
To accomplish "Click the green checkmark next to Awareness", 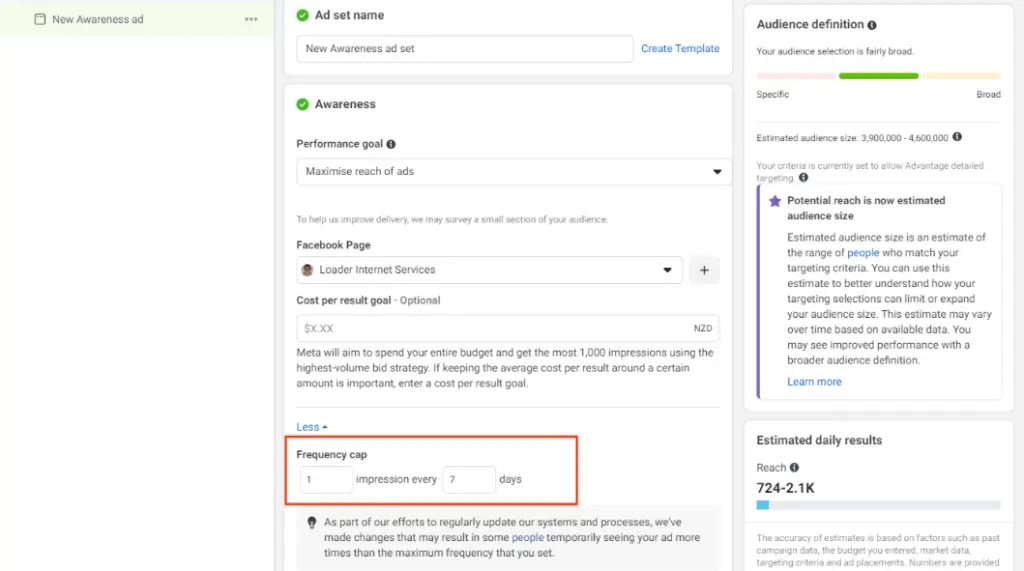I will (303, 104).
